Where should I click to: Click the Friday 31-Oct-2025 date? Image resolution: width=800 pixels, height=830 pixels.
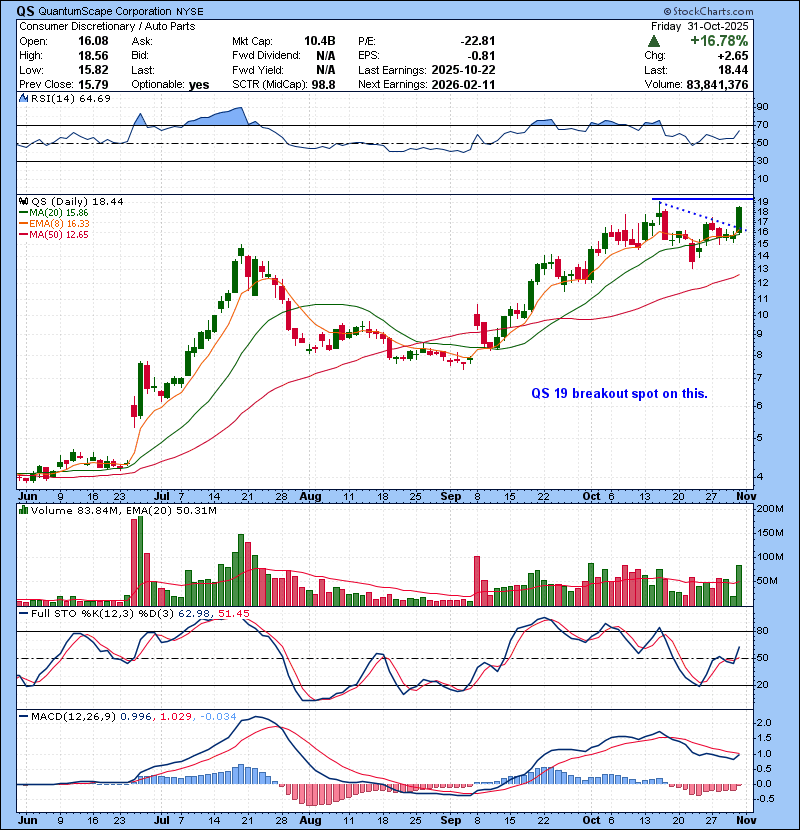[700, 26]
